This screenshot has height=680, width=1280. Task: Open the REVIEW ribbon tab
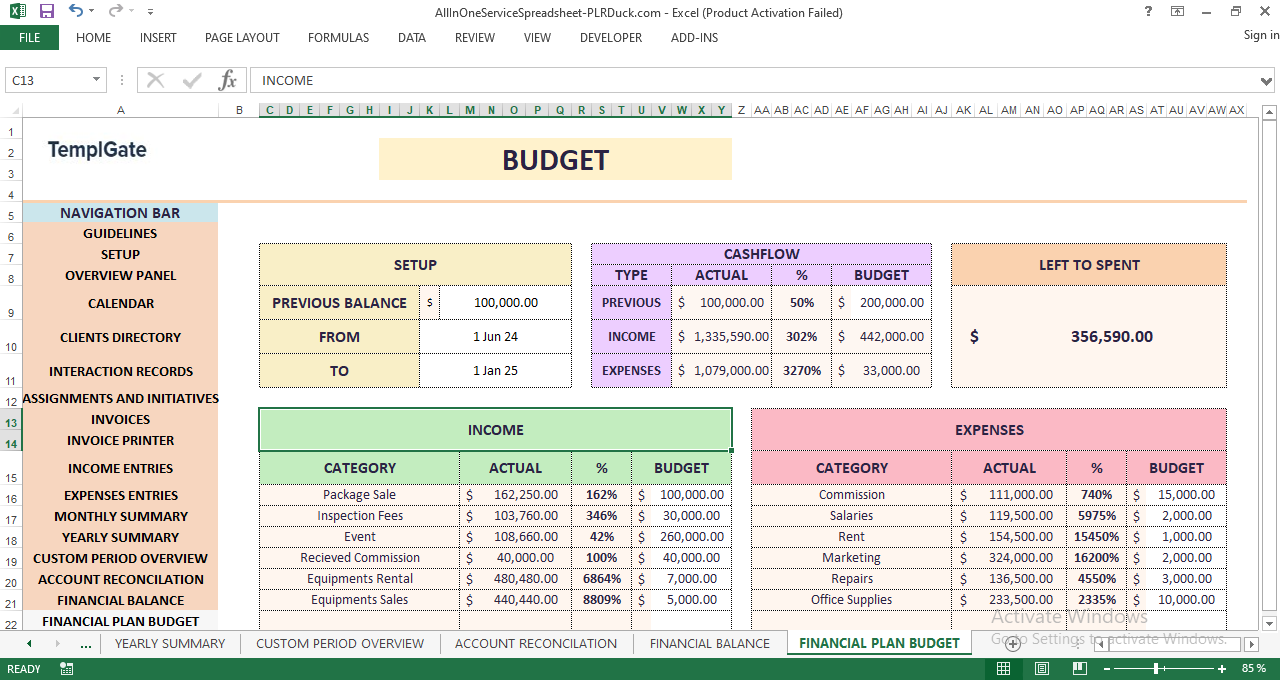pos(475,38)
